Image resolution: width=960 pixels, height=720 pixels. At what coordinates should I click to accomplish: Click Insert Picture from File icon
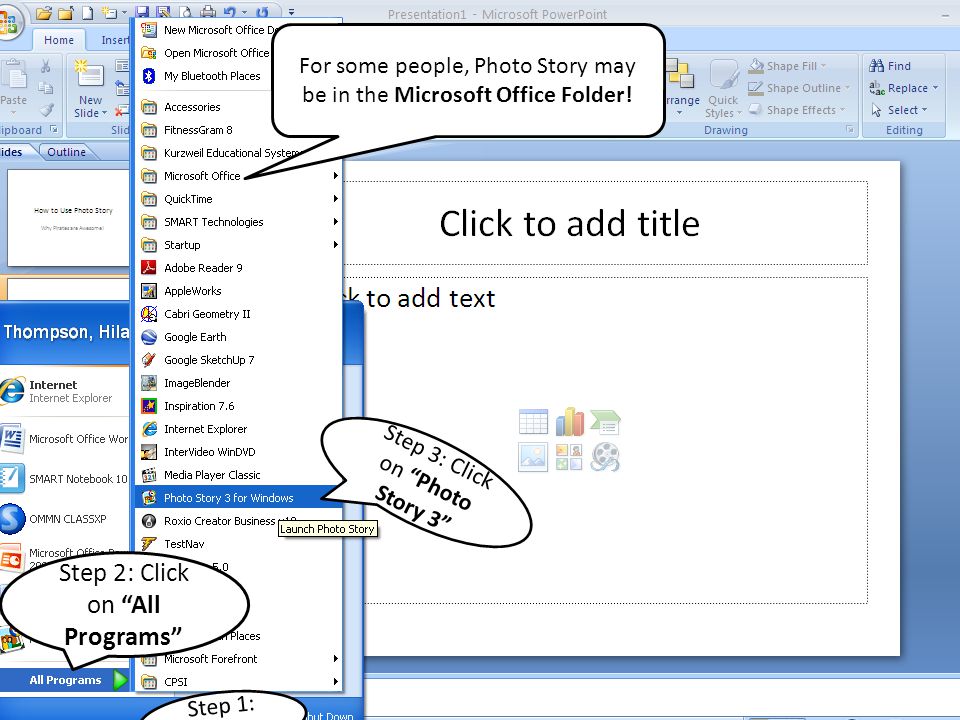click(533, 457)
